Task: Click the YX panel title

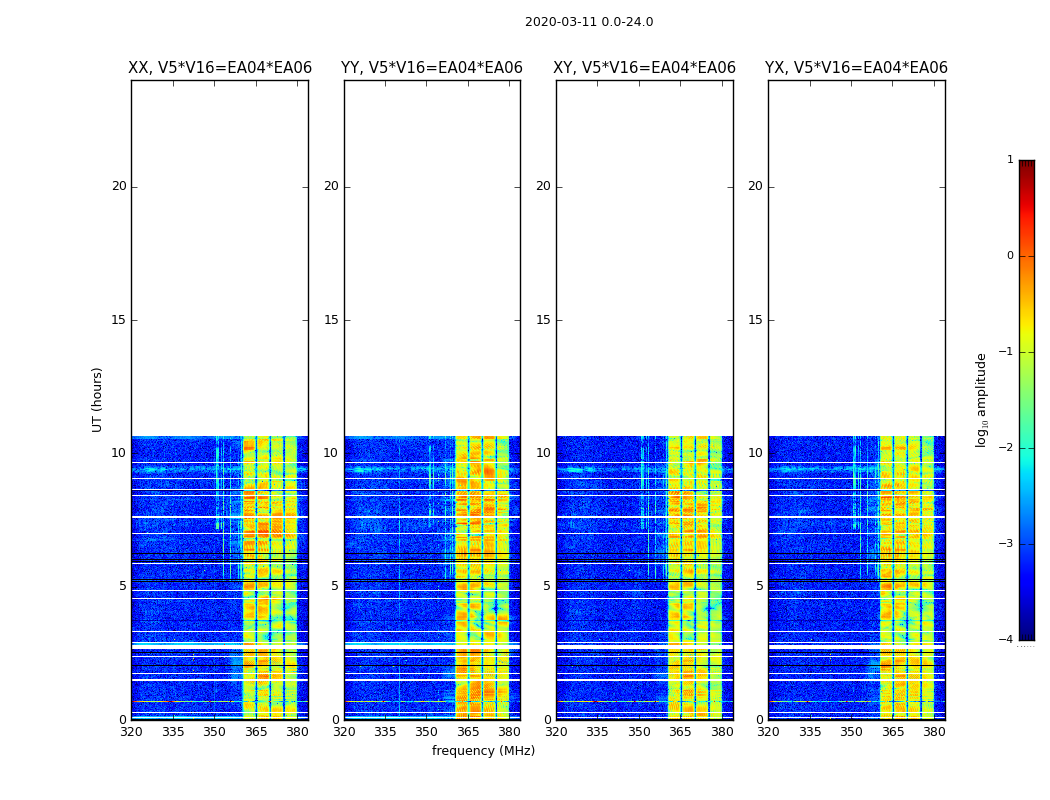Action: [x=857, y=68]
